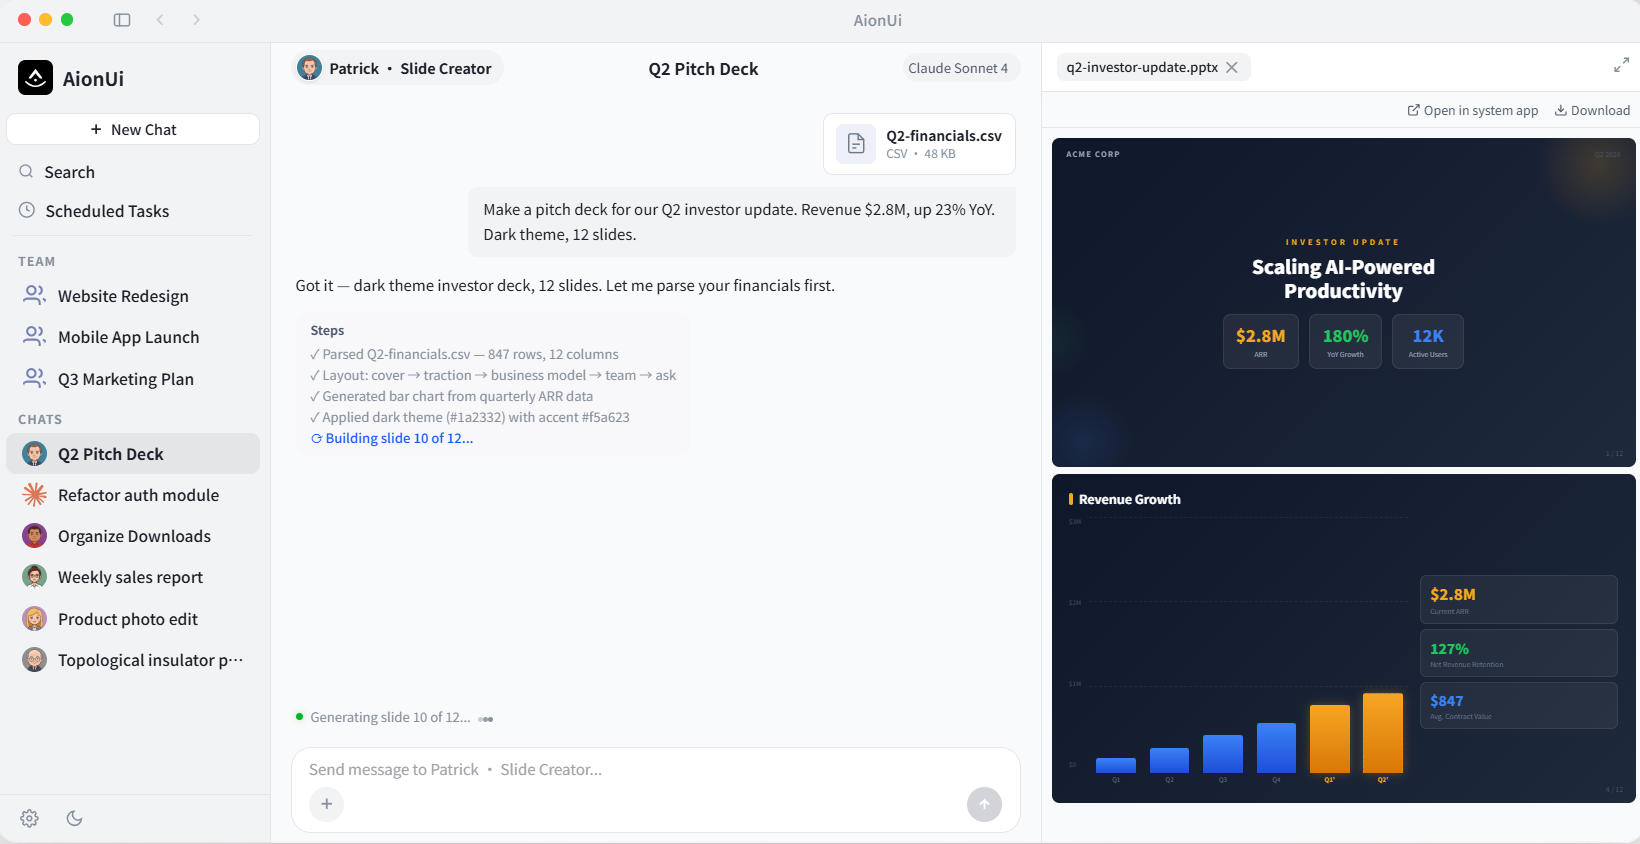Open Website Redesign team
Image resolution: width=1640 pixels, height=844 pixels.
coord(133,296)
